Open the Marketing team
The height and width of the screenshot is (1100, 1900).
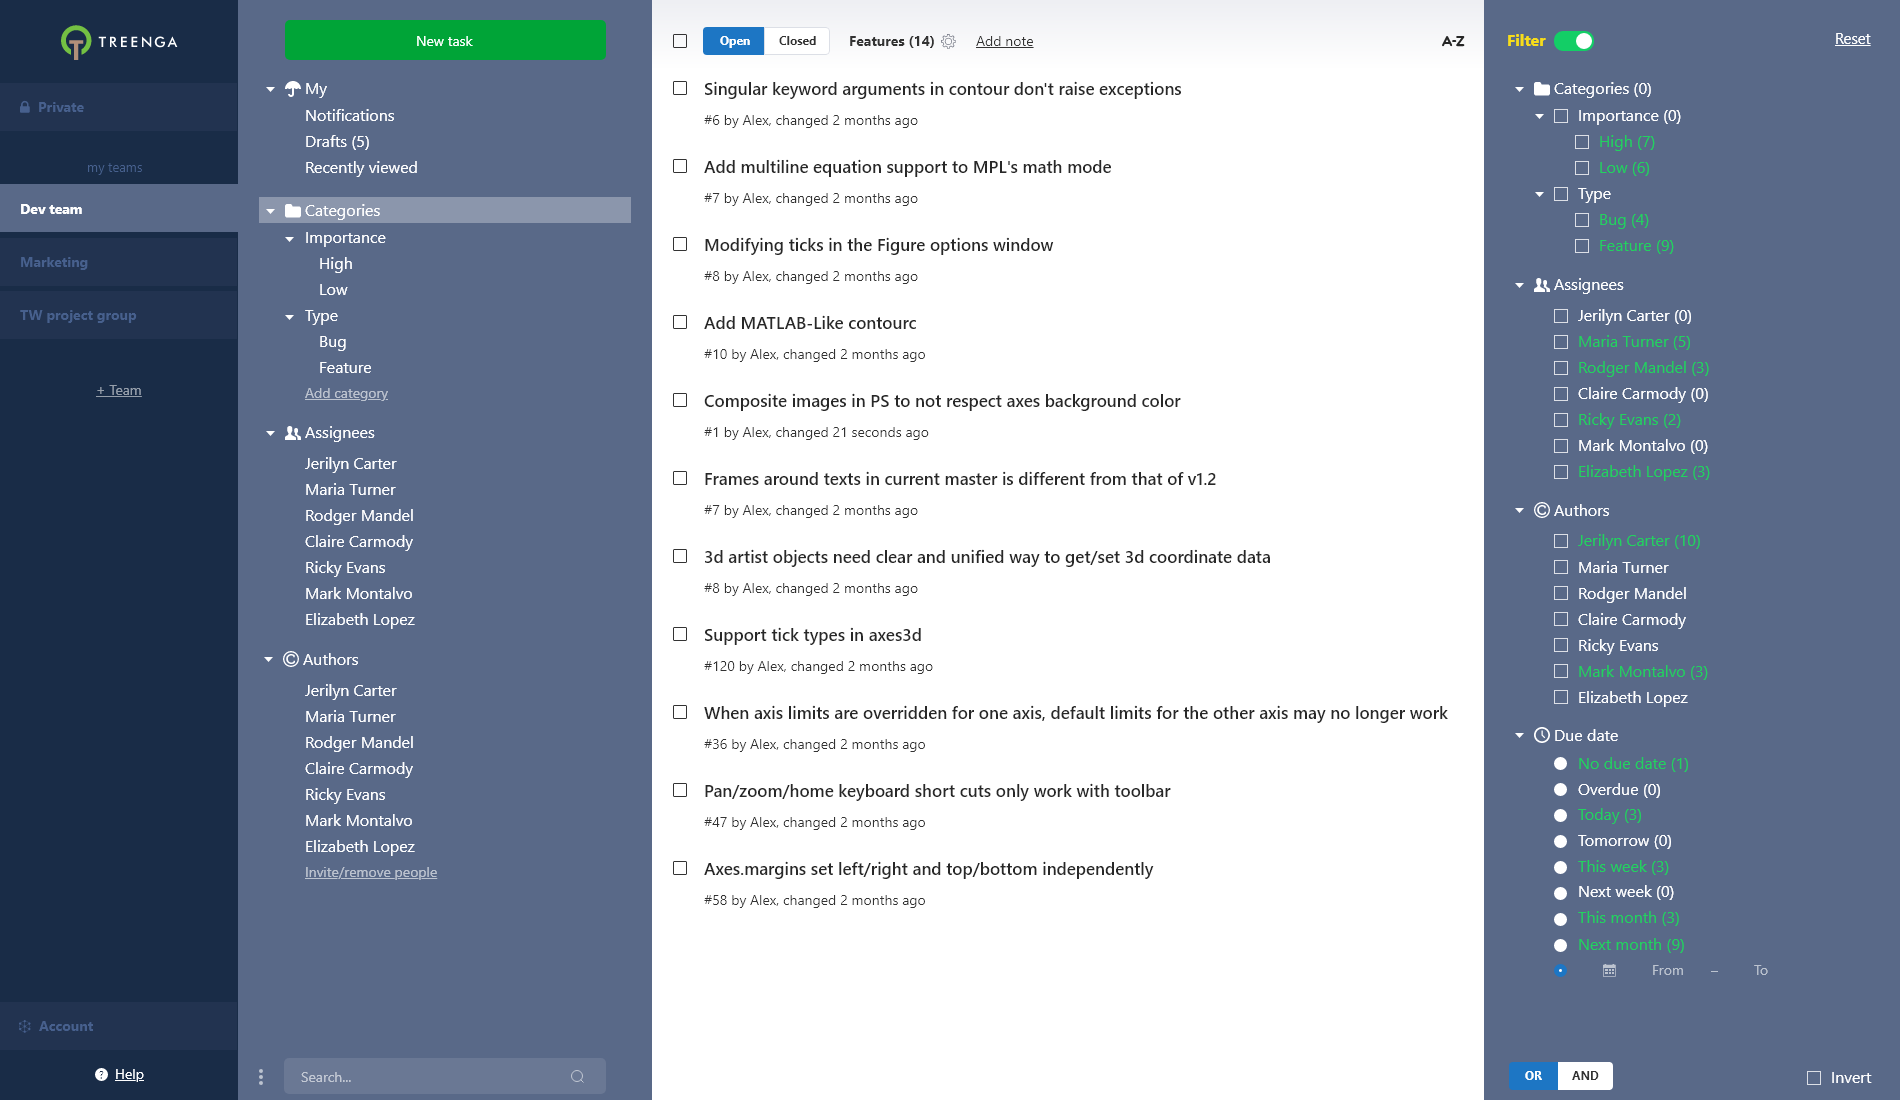tap(54, 262)
